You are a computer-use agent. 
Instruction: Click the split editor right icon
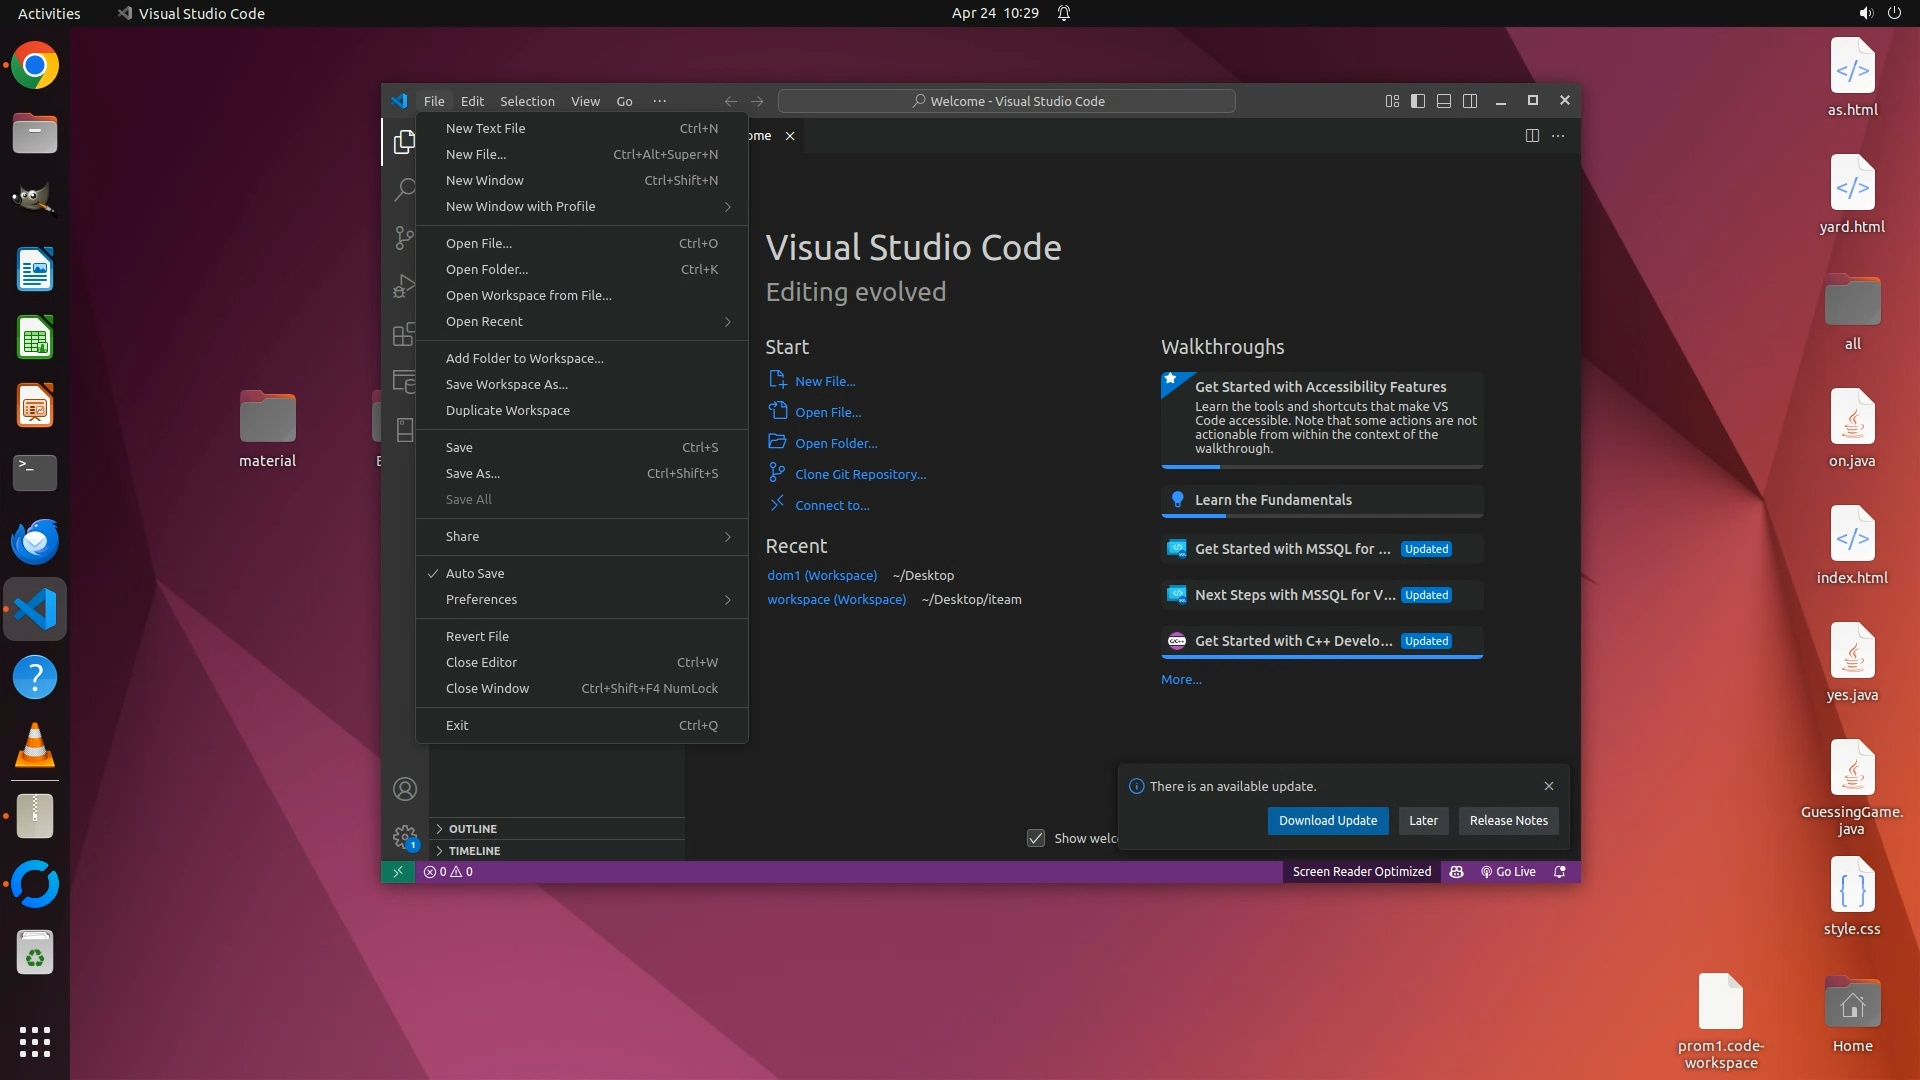pos(1531,136)
